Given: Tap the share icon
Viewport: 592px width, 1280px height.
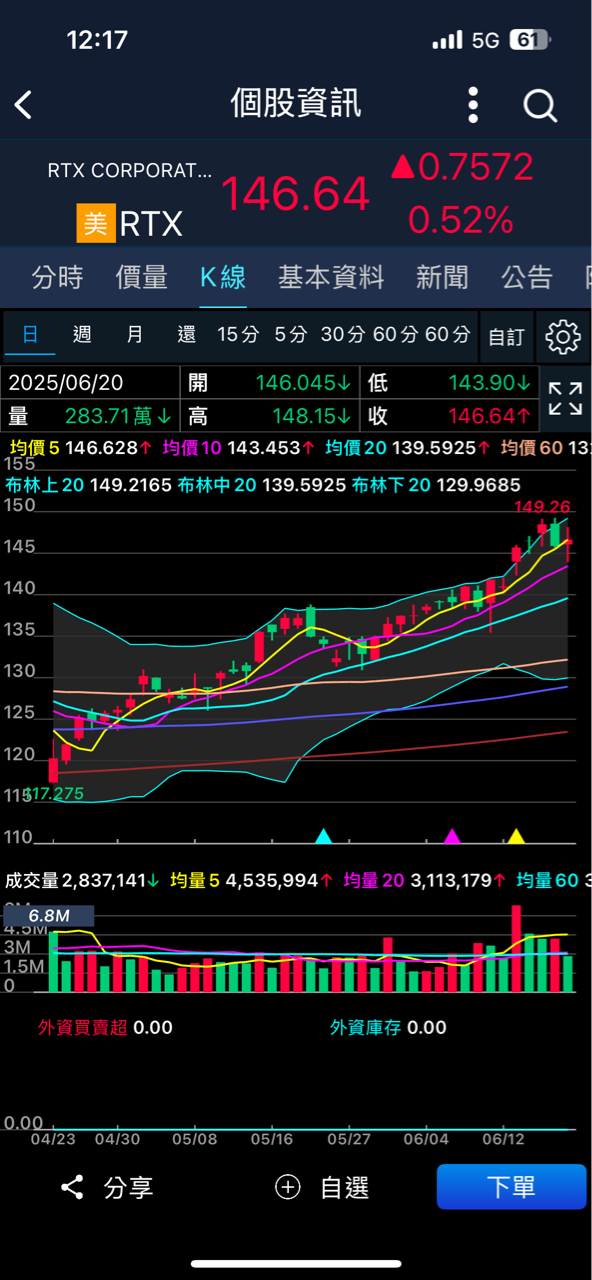Looking at the screenshot, I should pyautogui.click(x=72, y=1187).
